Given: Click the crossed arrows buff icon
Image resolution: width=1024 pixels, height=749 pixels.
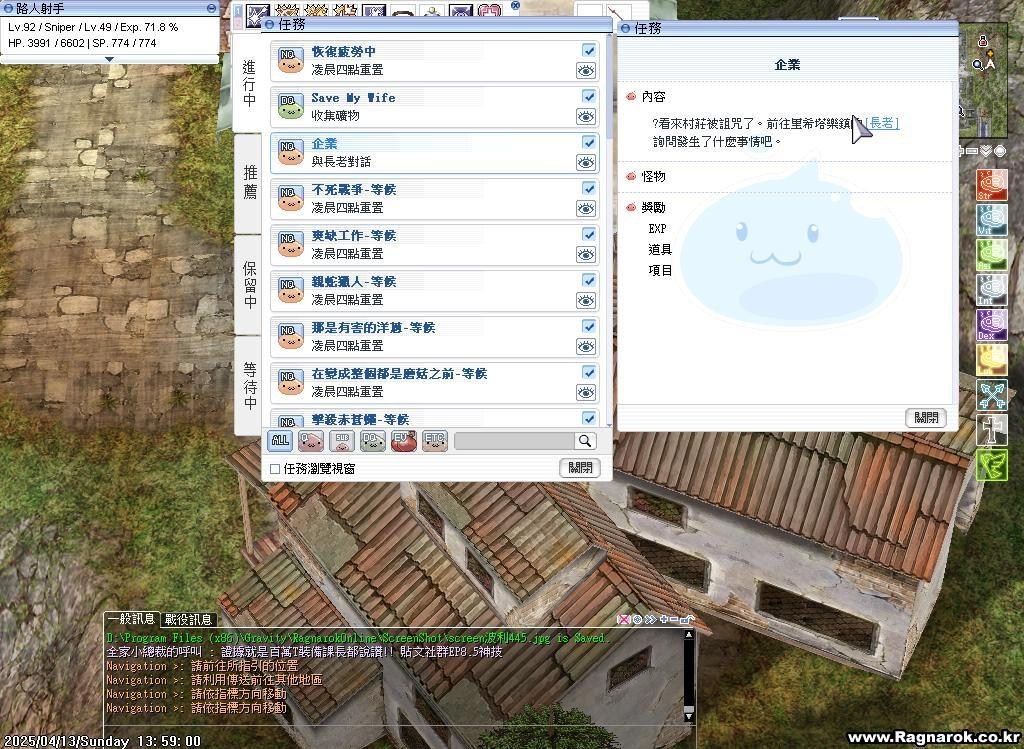Looking at the screenshot, I should pyautogui.click(x=991, y=395).
